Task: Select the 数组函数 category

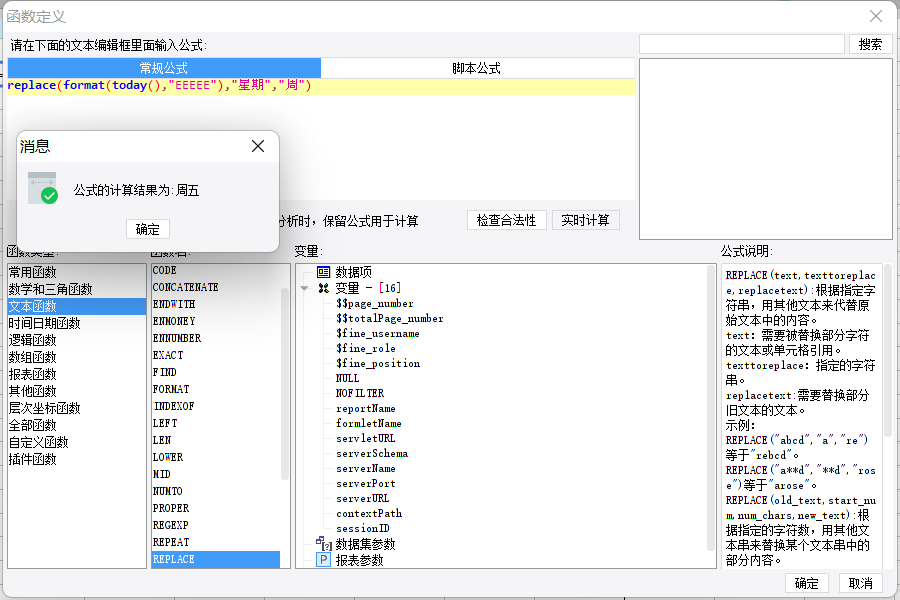Action: coord(77,357)
